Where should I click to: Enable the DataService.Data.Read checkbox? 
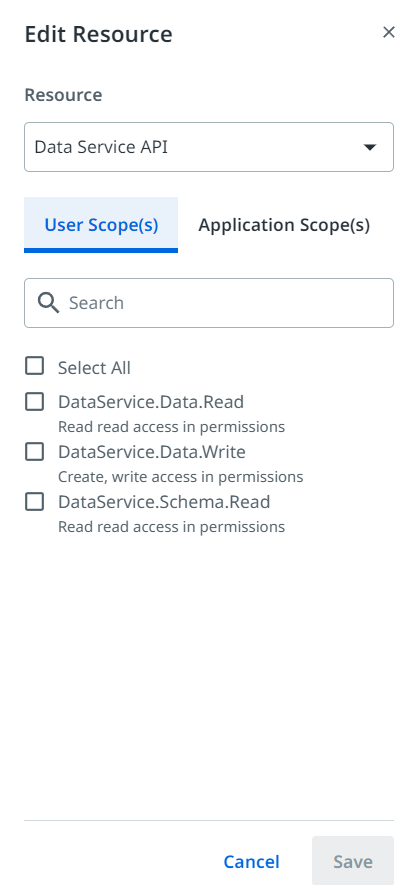coord(34,402)
